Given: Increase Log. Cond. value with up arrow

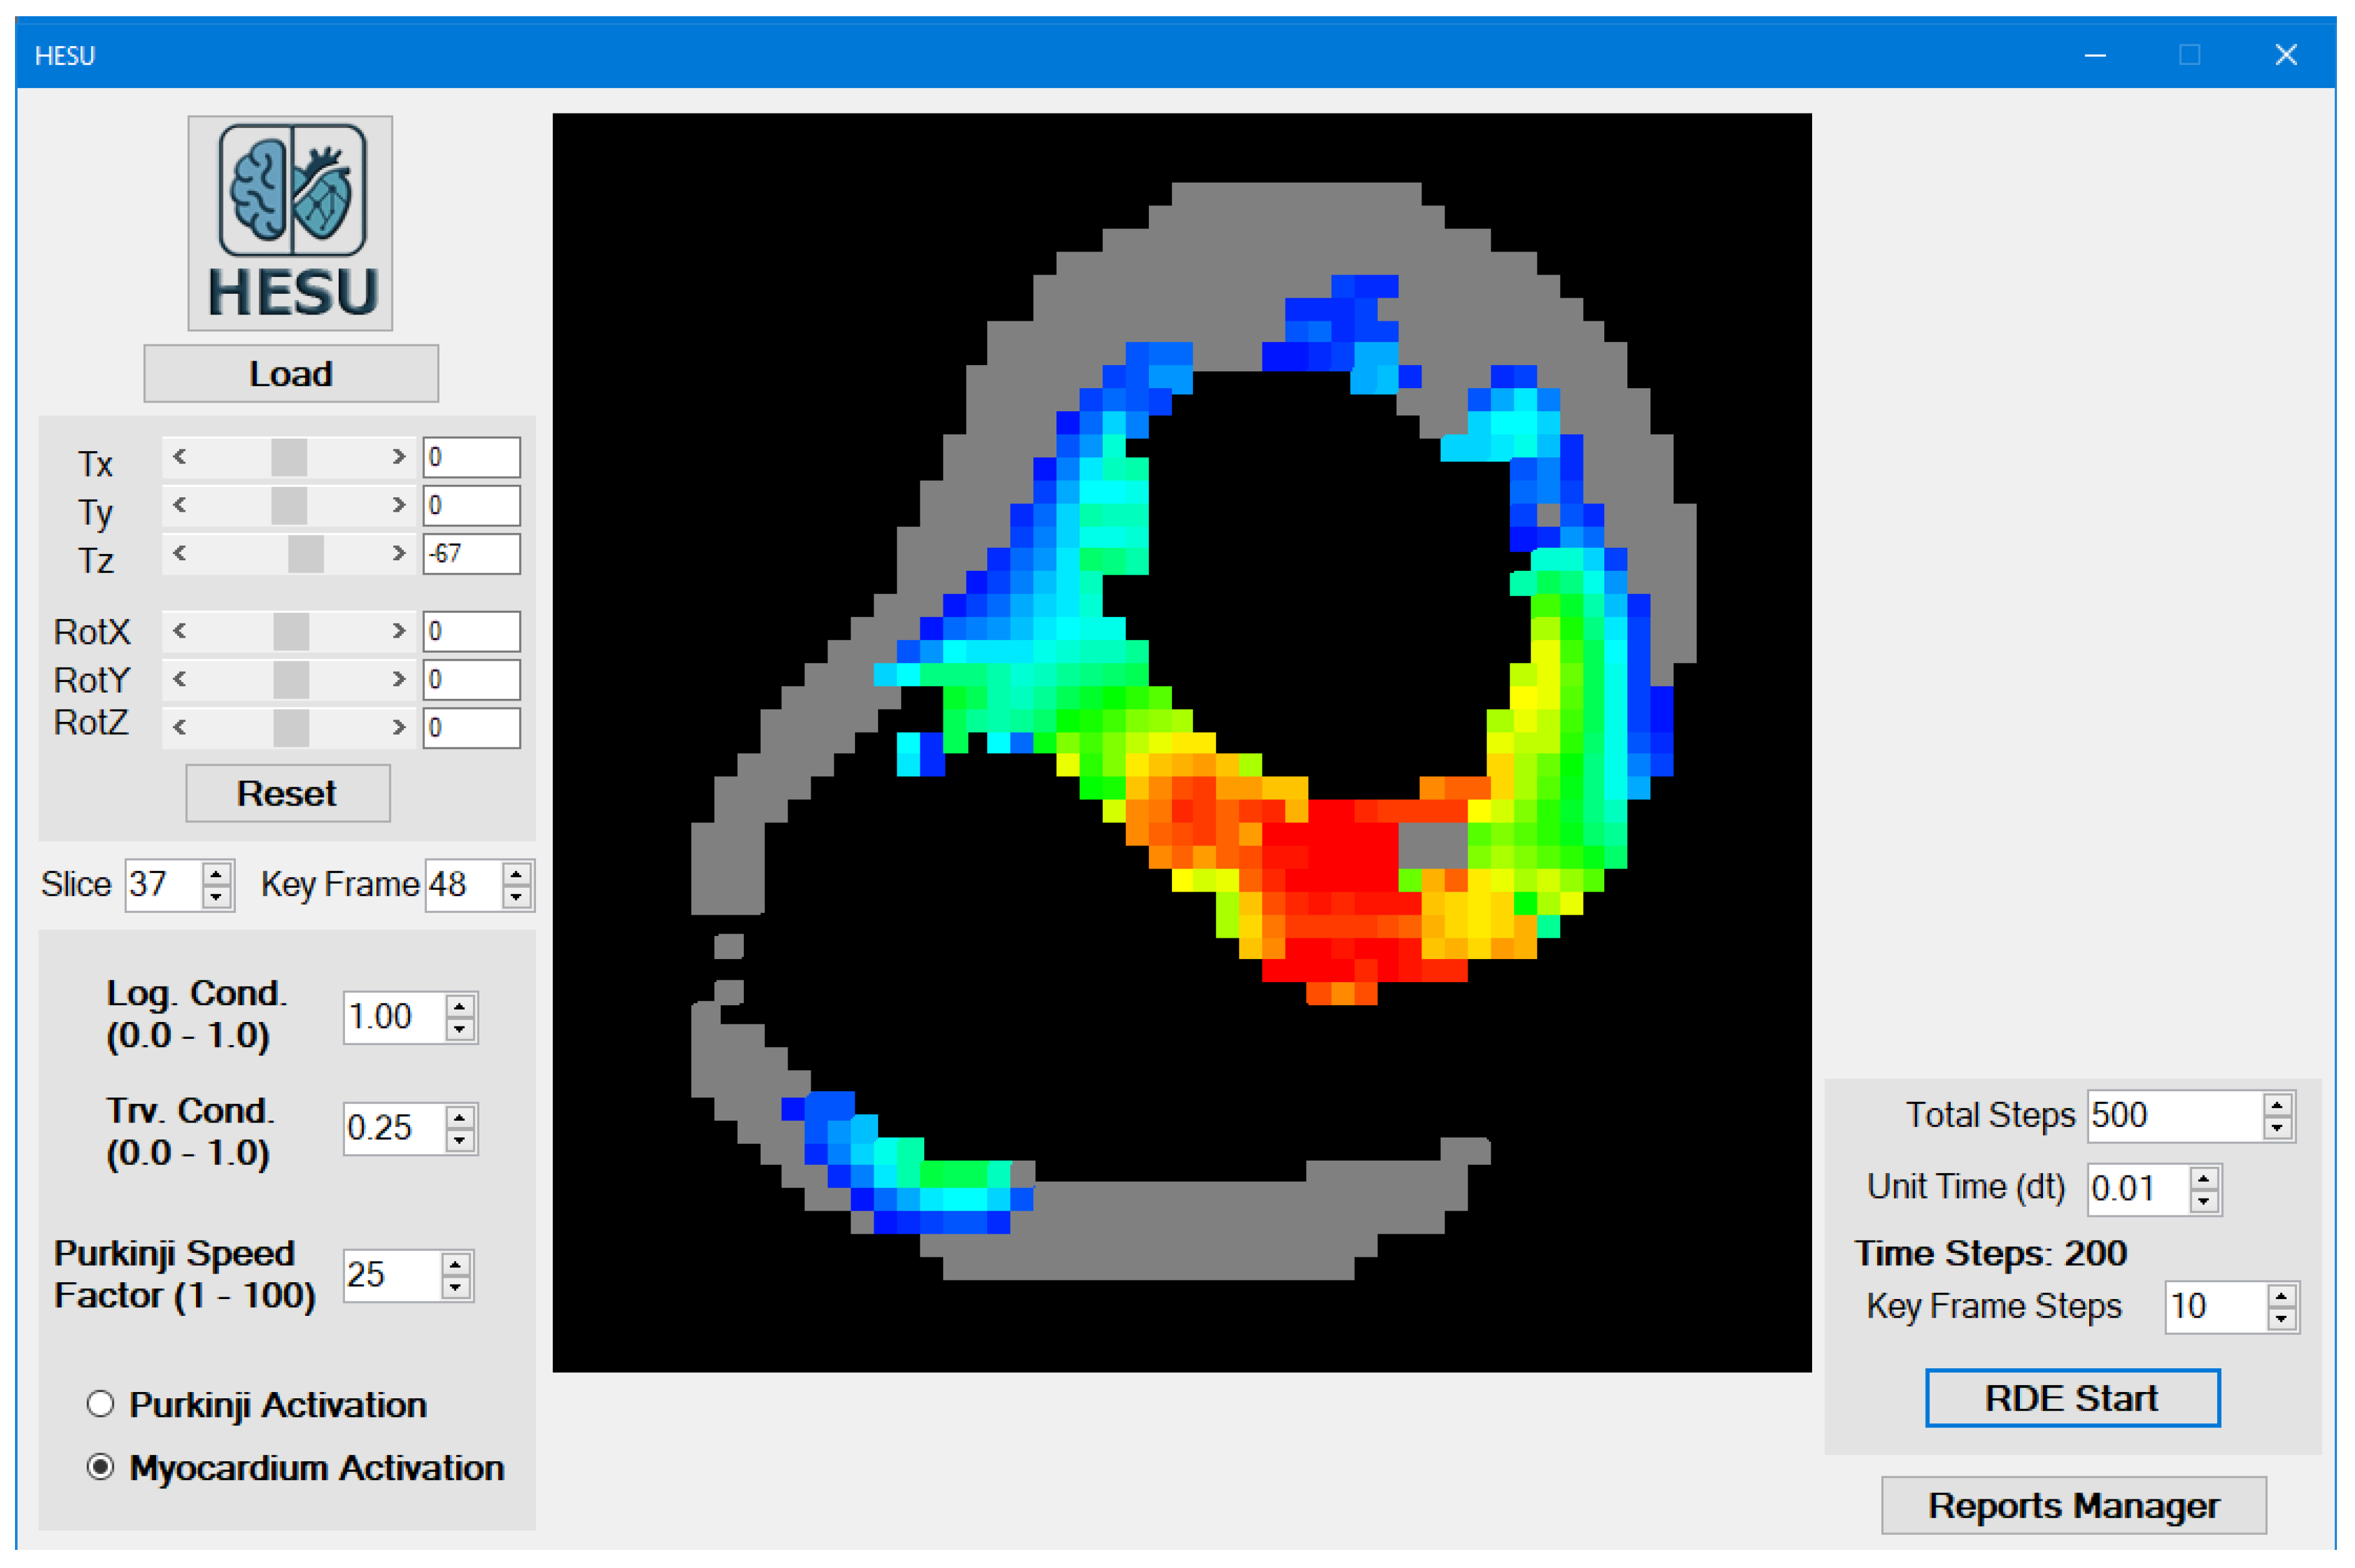Looking at the screenshot, I should (460, 1006).
